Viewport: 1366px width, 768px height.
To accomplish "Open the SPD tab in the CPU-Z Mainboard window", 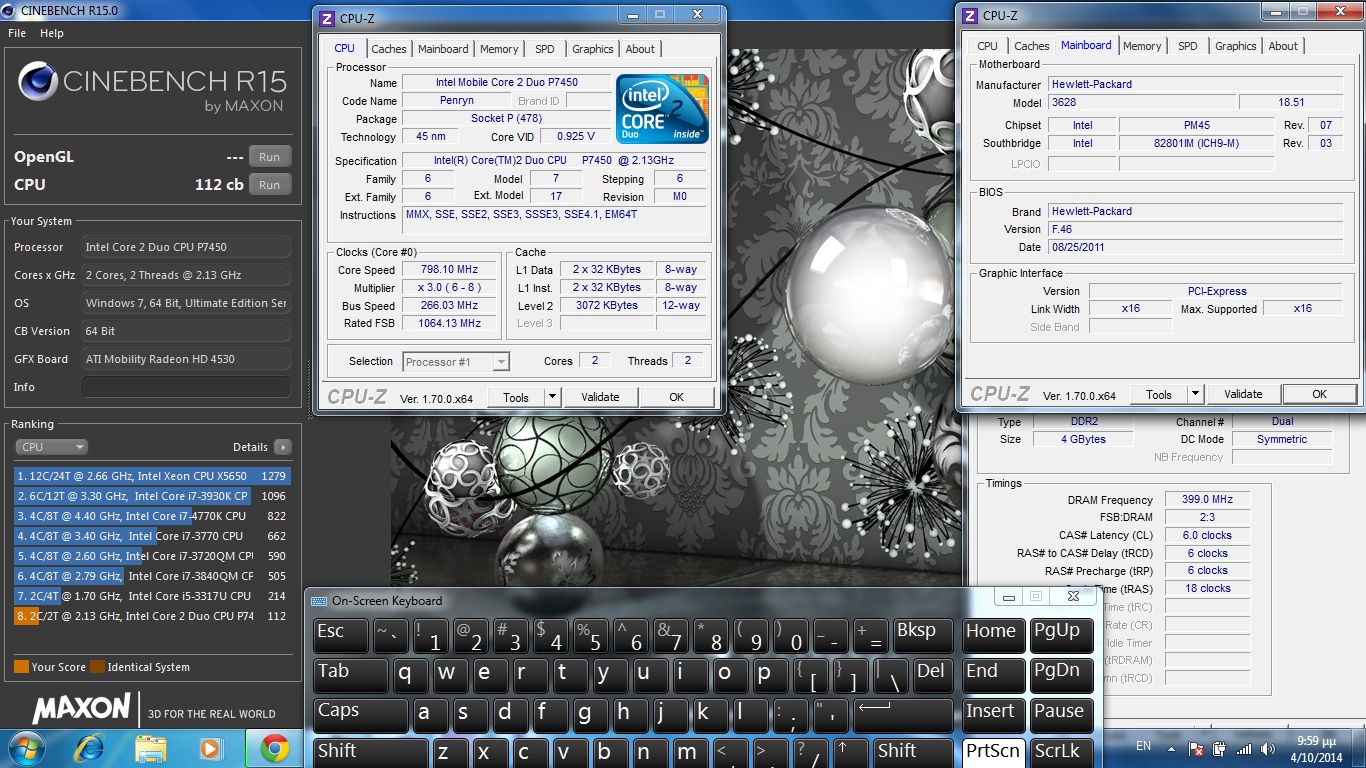I will [x=1188, y=46].
